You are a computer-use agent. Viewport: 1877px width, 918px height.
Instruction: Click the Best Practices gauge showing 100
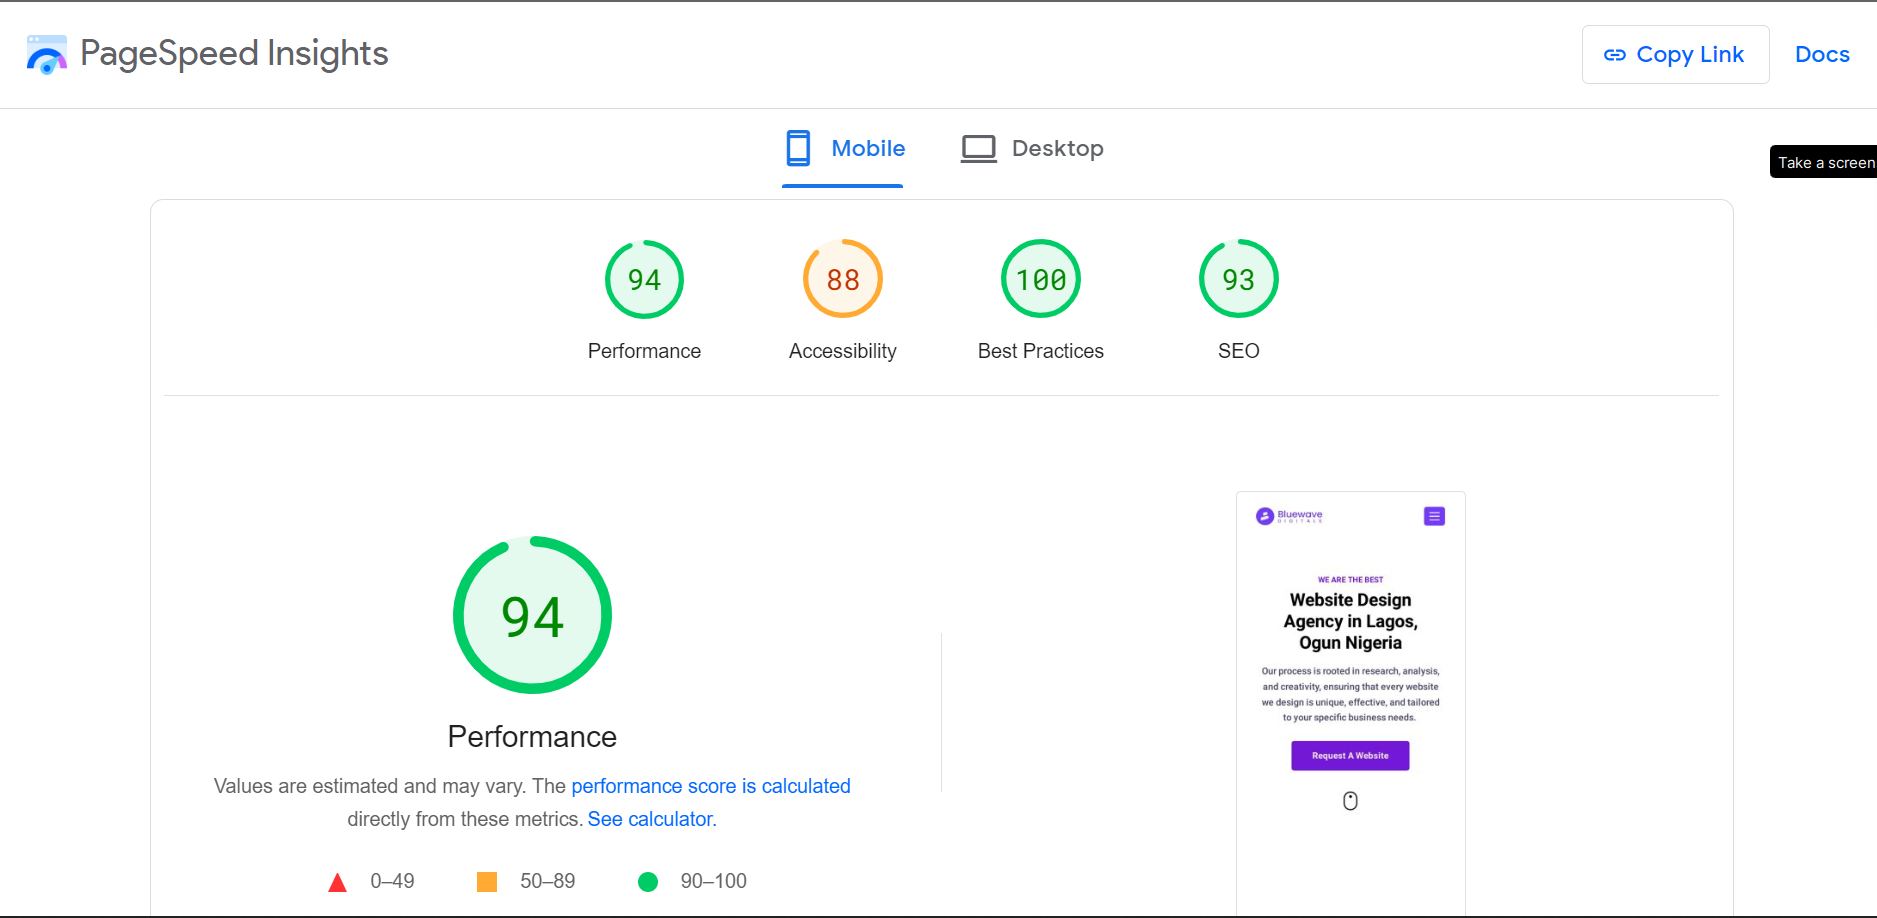1040,279
